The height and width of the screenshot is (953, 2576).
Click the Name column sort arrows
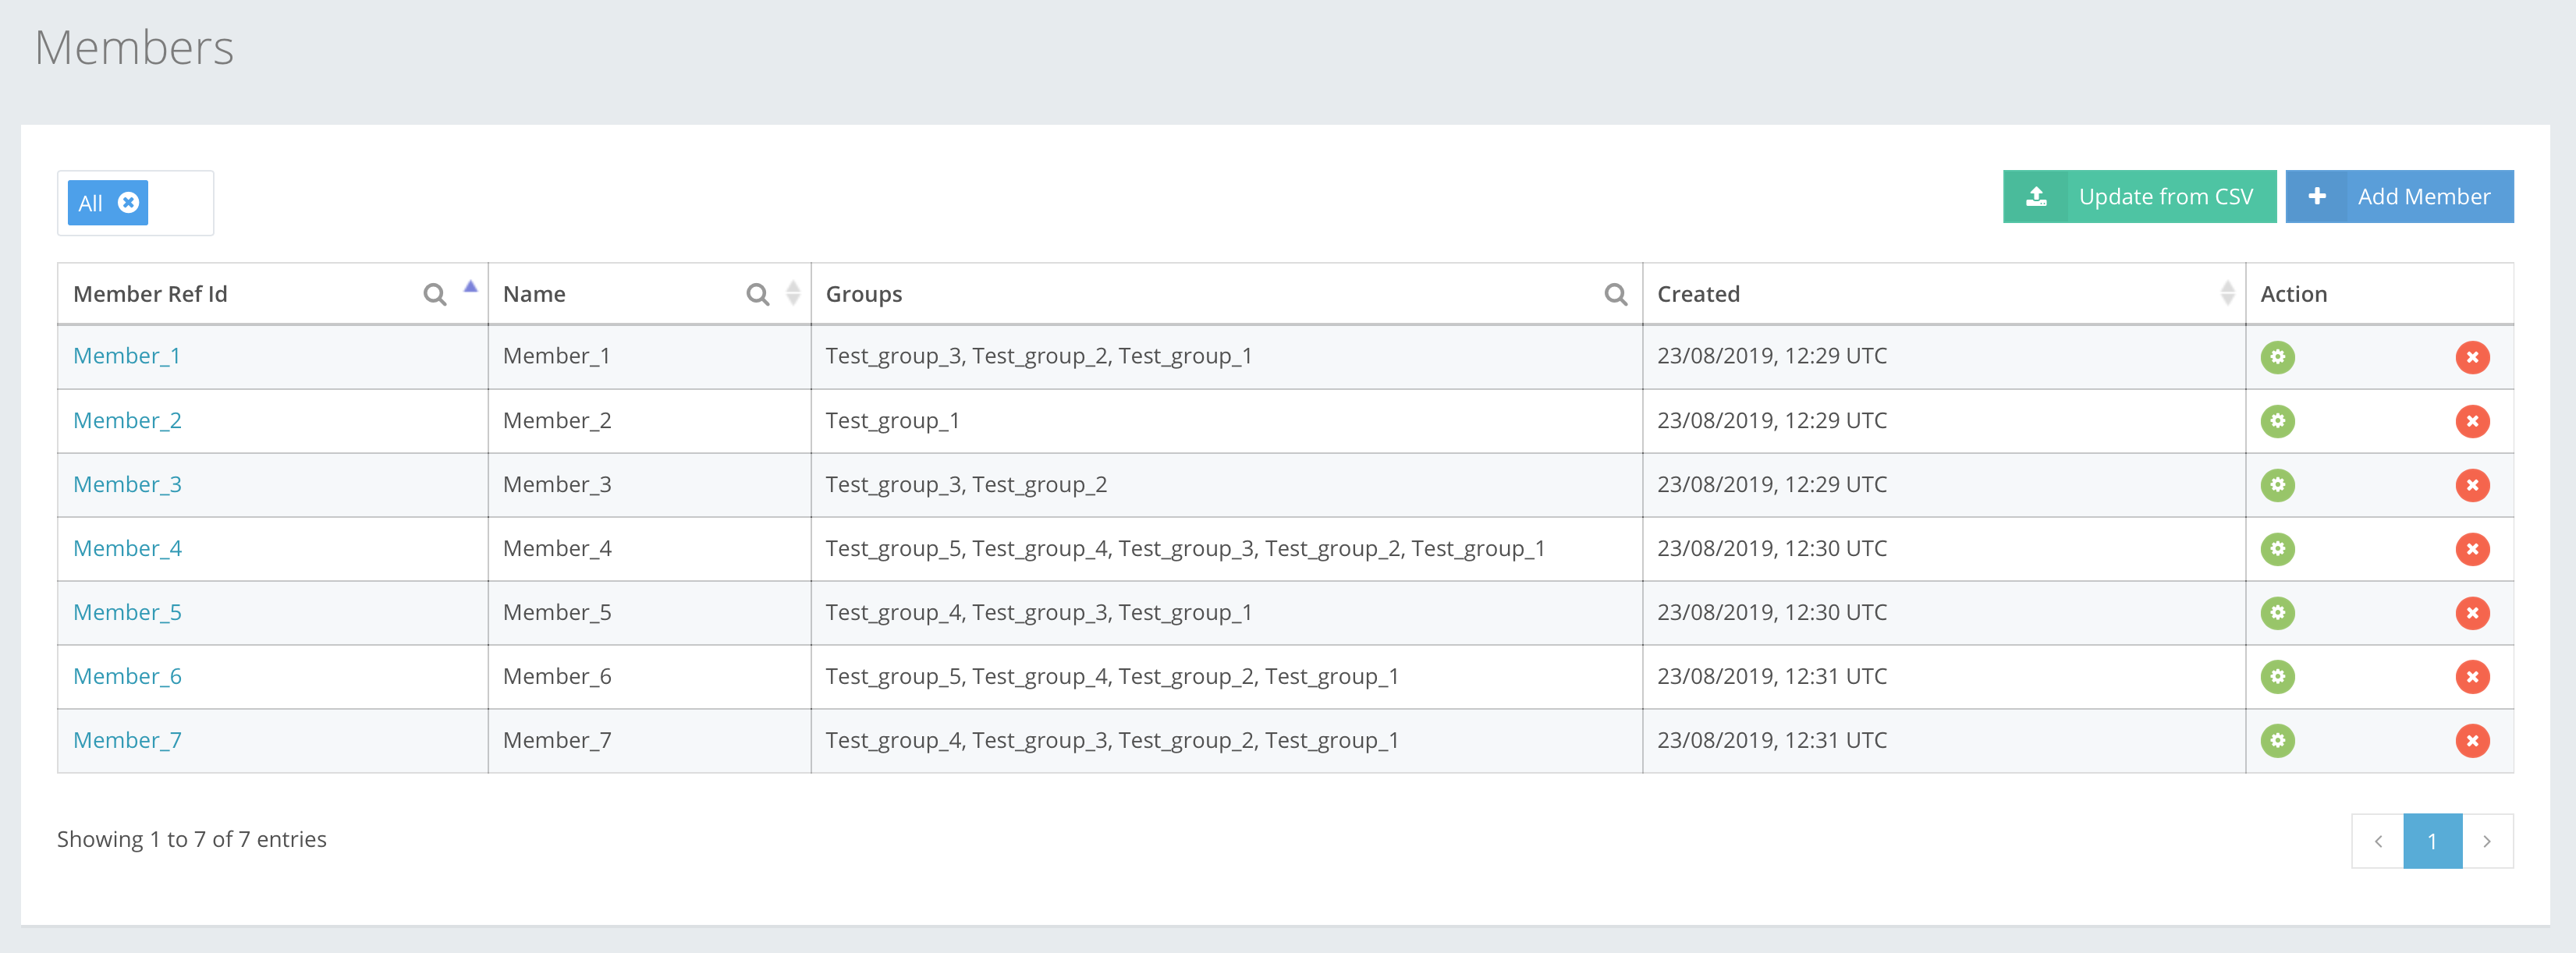point(791,293)
